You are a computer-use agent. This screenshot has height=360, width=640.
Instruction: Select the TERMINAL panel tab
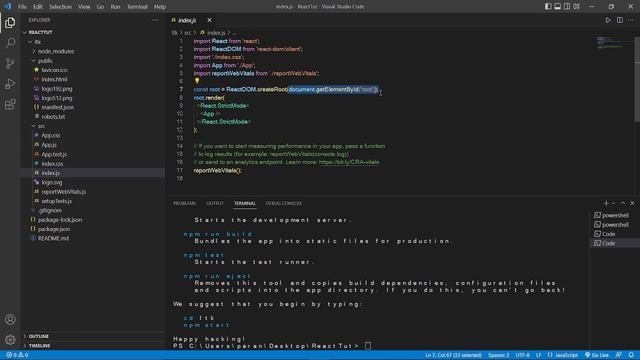tap(244, 203)
